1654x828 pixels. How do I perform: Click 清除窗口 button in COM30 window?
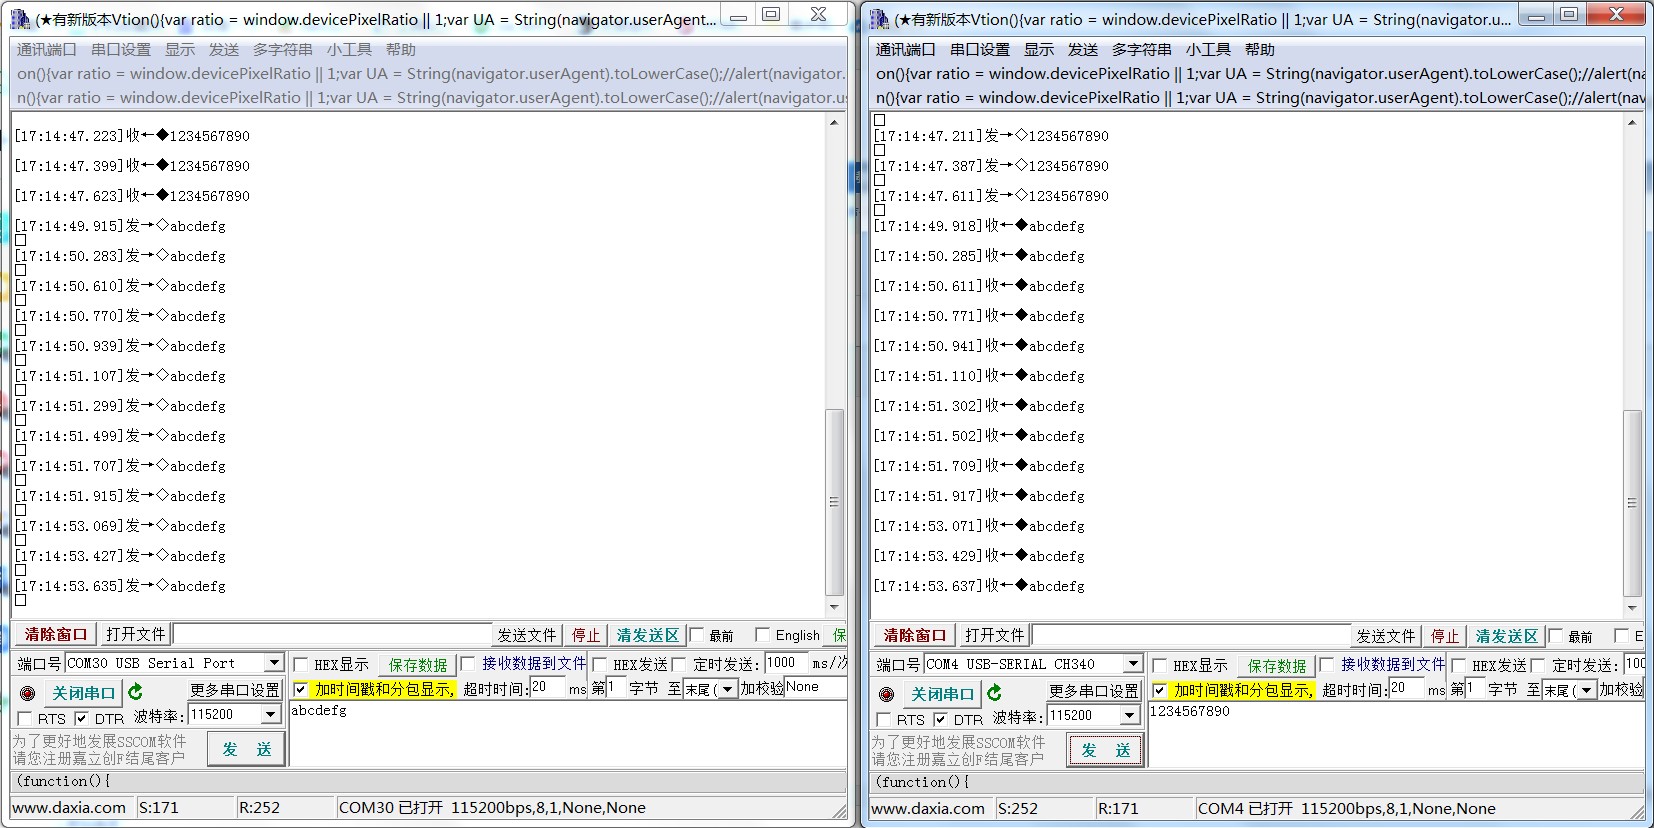[x=56, y=634]
